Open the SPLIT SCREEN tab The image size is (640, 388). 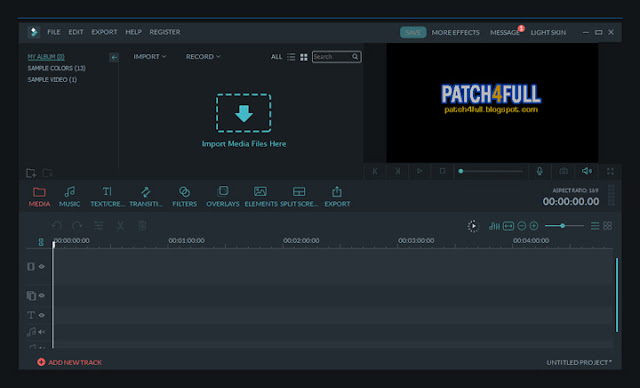click(x=299, y=197)
